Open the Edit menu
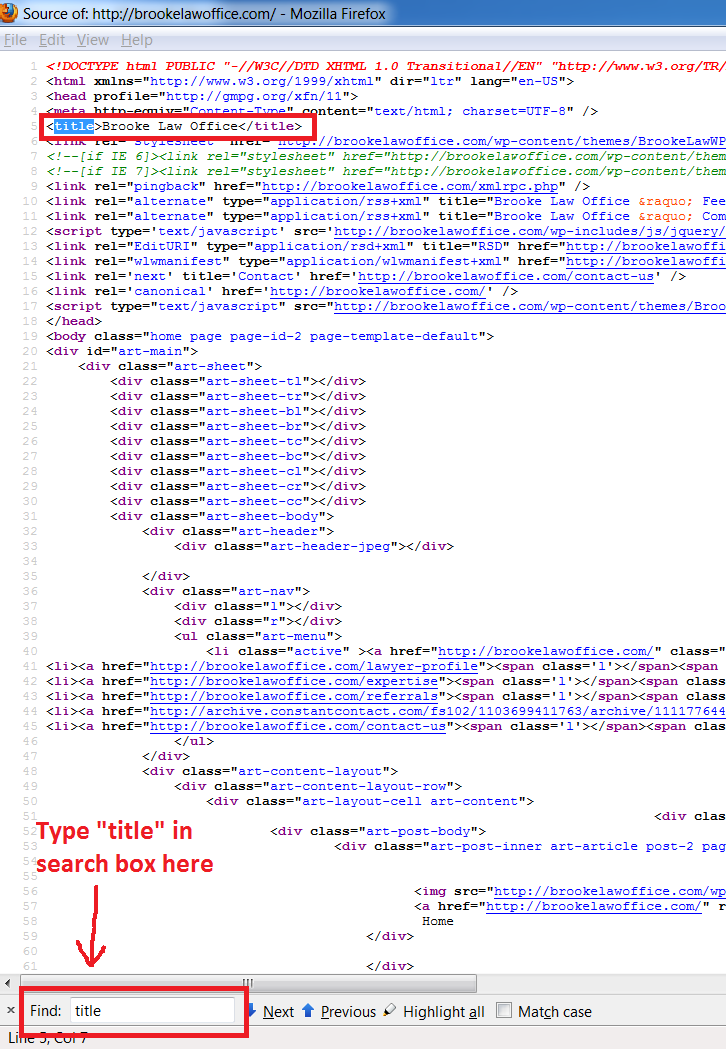Screen dimensions: 726x1050 52,40
